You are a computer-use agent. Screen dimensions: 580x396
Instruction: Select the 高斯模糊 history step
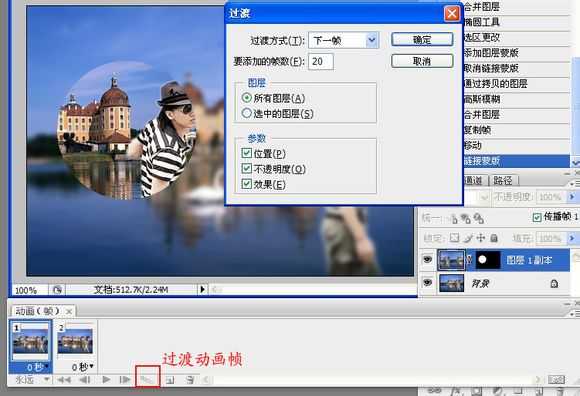[x=516, y=99]
